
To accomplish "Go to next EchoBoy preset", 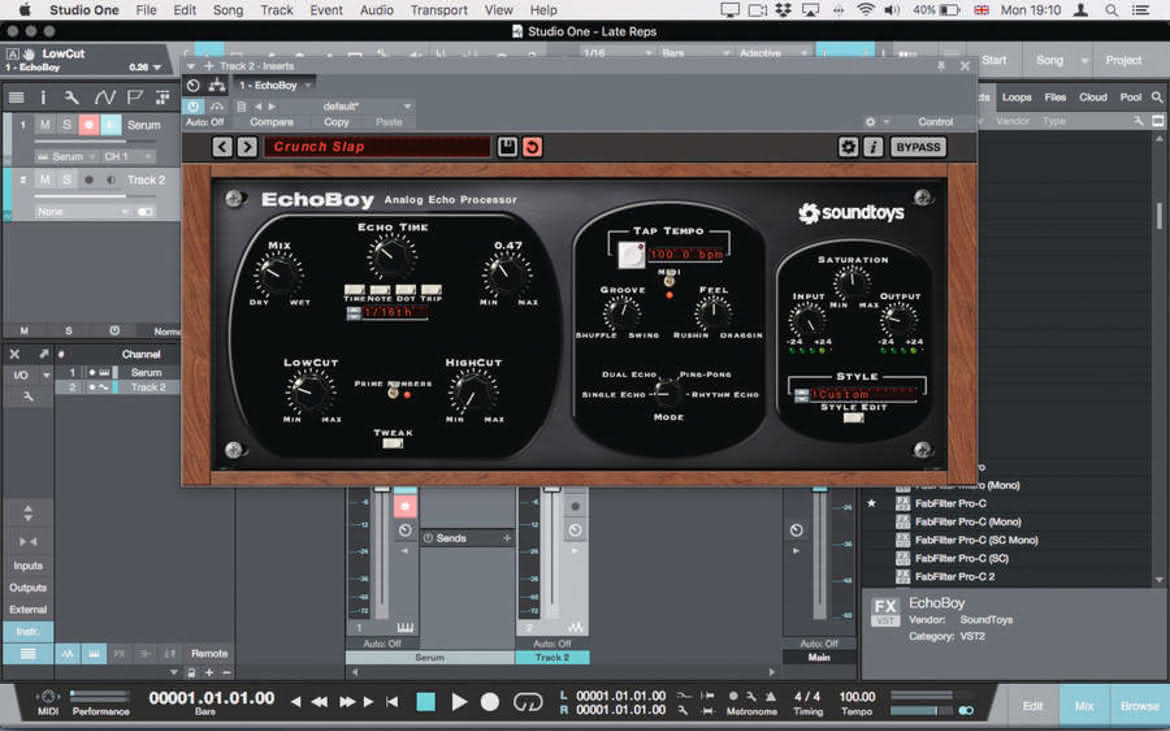I will (x=247, y=147).
